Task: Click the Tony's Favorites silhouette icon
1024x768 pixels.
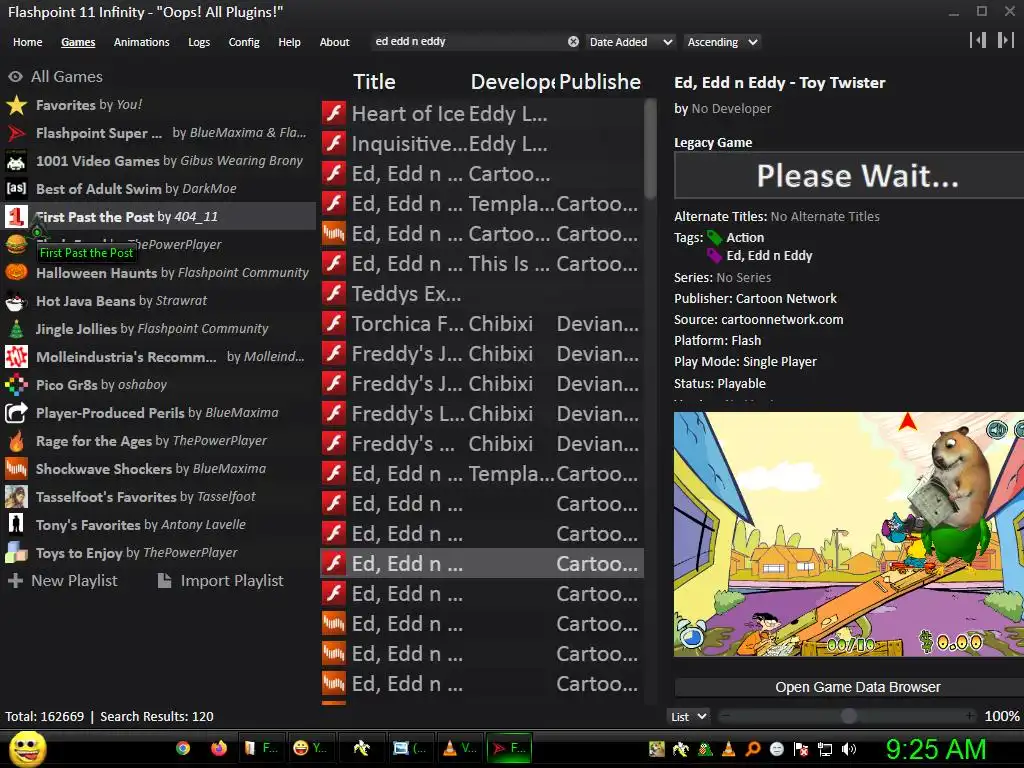Action: [x=16, y=525]
